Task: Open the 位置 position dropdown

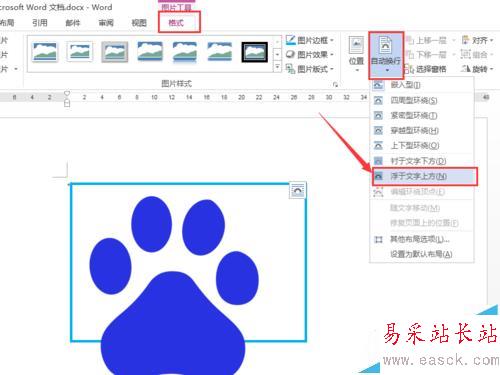Action: [356, 54]
